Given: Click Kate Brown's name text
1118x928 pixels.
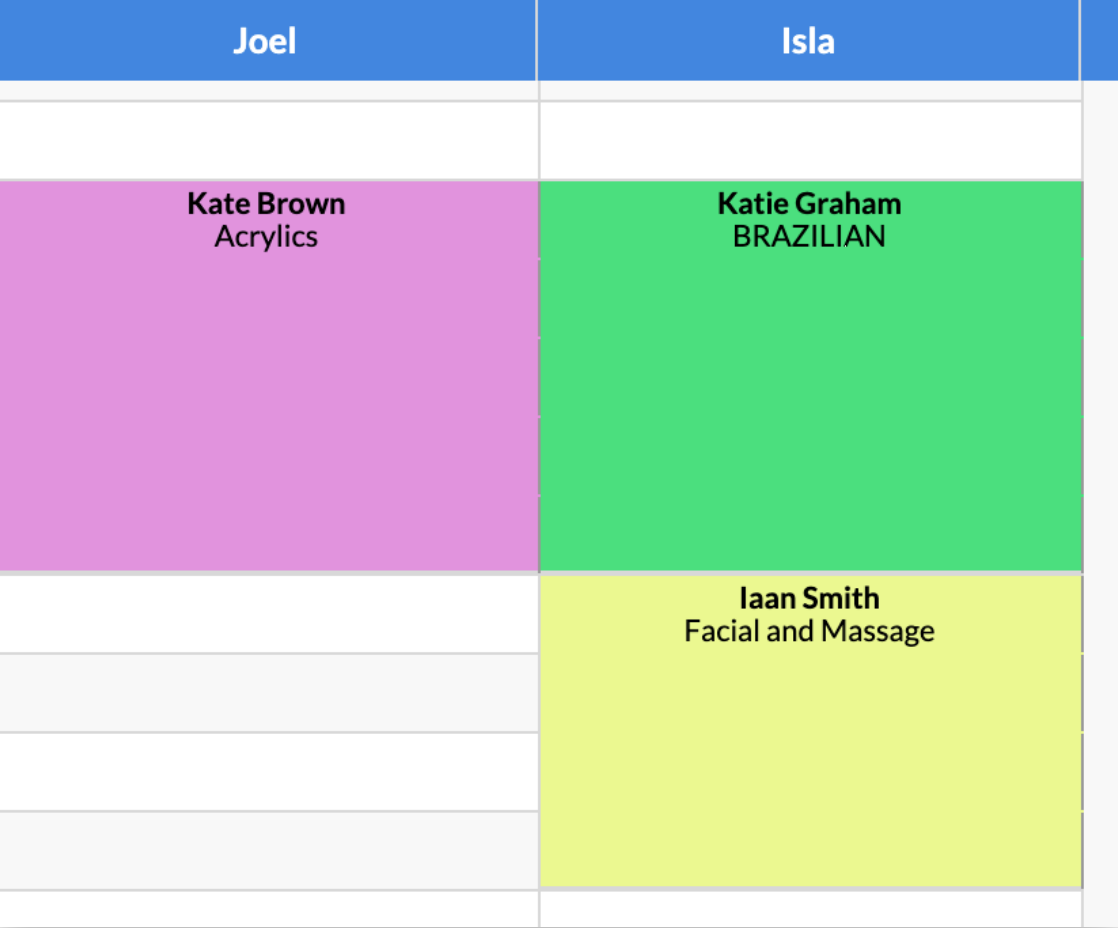Looking at the screenshot, I should [x=264, y=203].
